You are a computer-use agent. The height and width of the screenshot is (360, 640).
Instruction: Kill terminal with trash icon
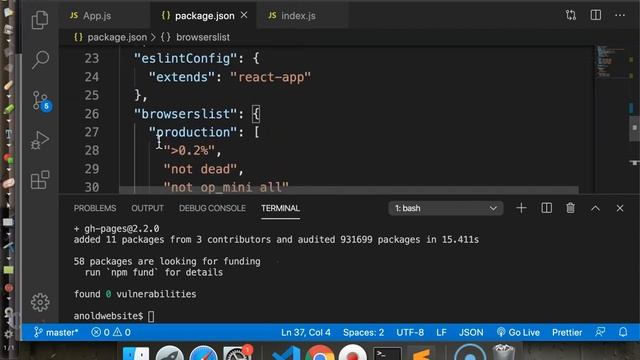point(571,208)
